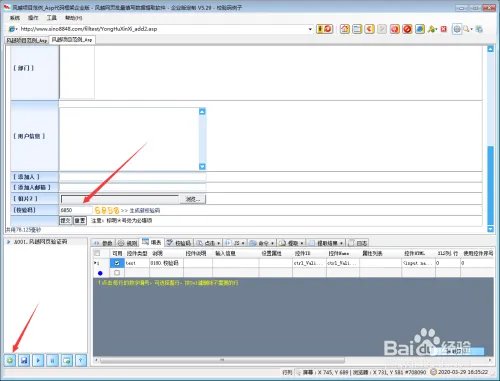The width and height of the screenshot is (500, 381).
Task: Open the 校验码 tab
Action: point(179,243)
